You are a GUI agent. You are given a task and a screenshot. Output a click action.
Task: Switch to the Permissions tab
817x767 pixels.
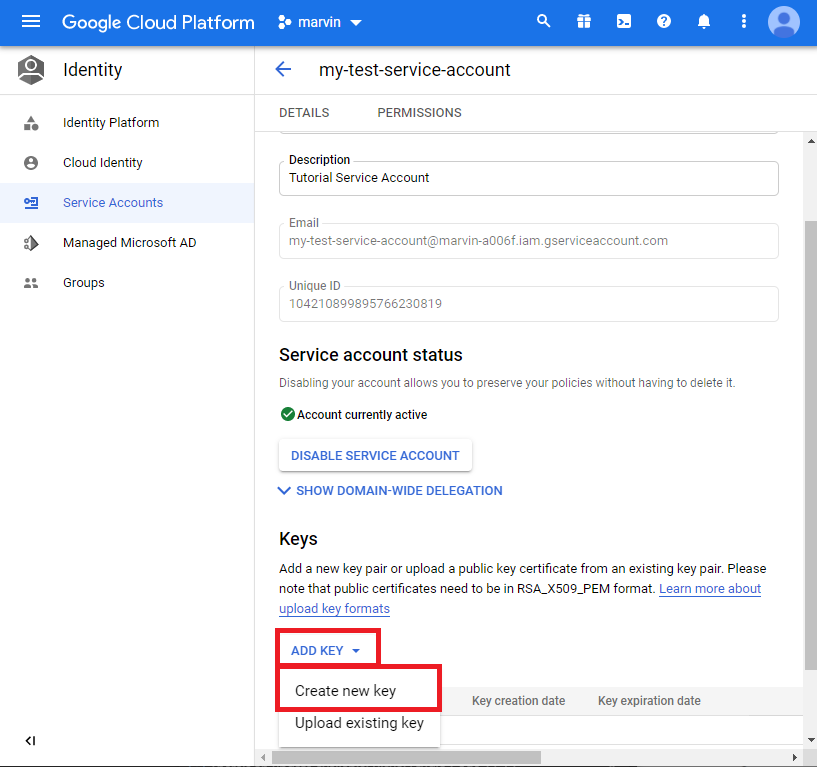[419, 113]
